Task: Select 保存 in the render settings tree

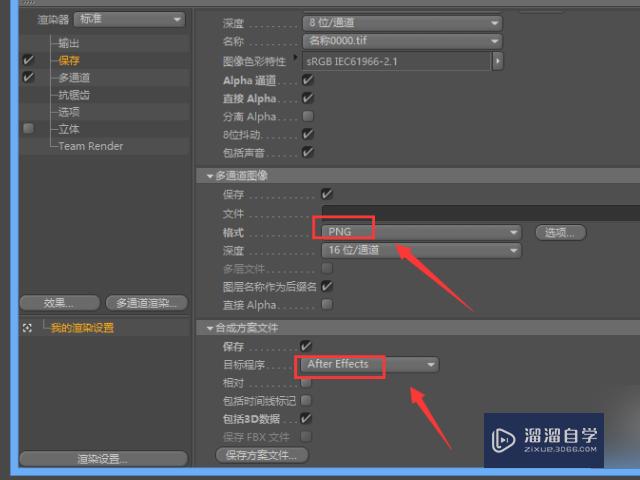Action: (69, 60)
